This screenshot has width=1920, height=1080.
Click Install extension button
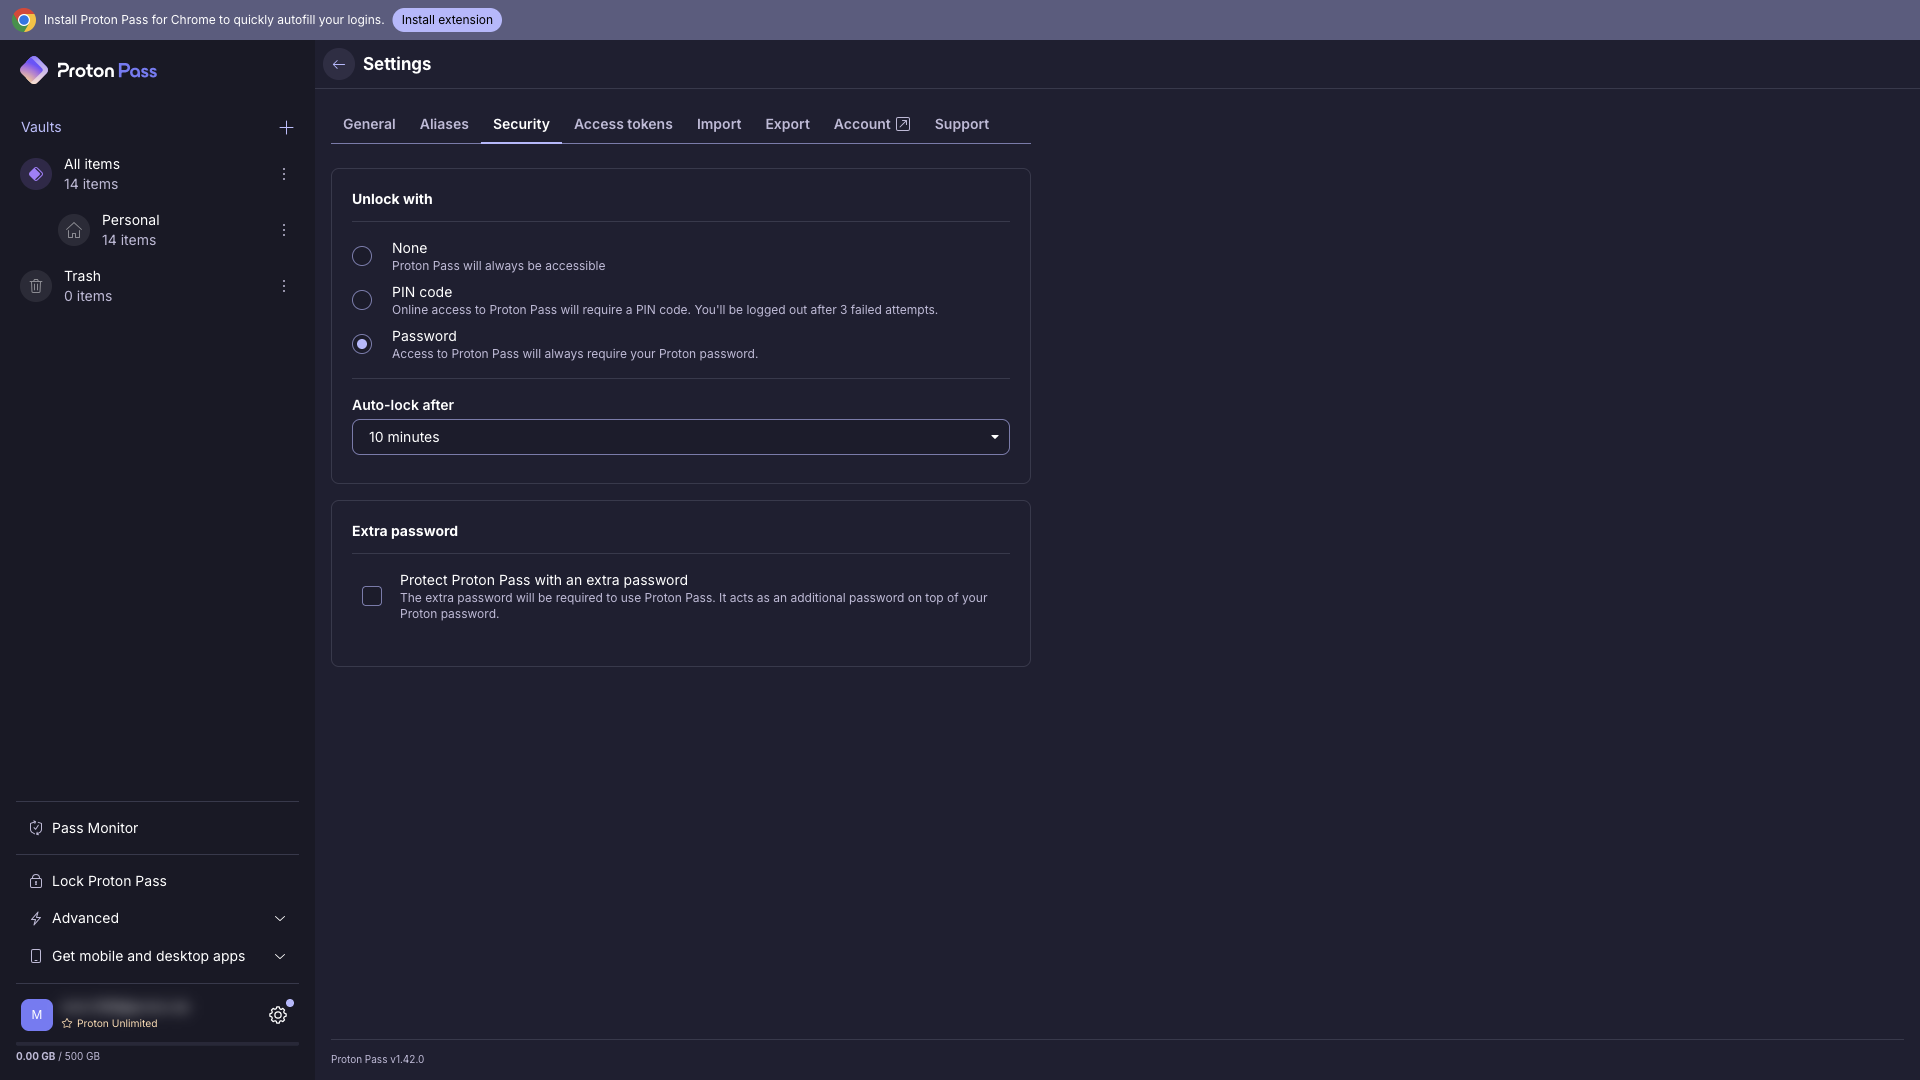[x=447, y=20]
